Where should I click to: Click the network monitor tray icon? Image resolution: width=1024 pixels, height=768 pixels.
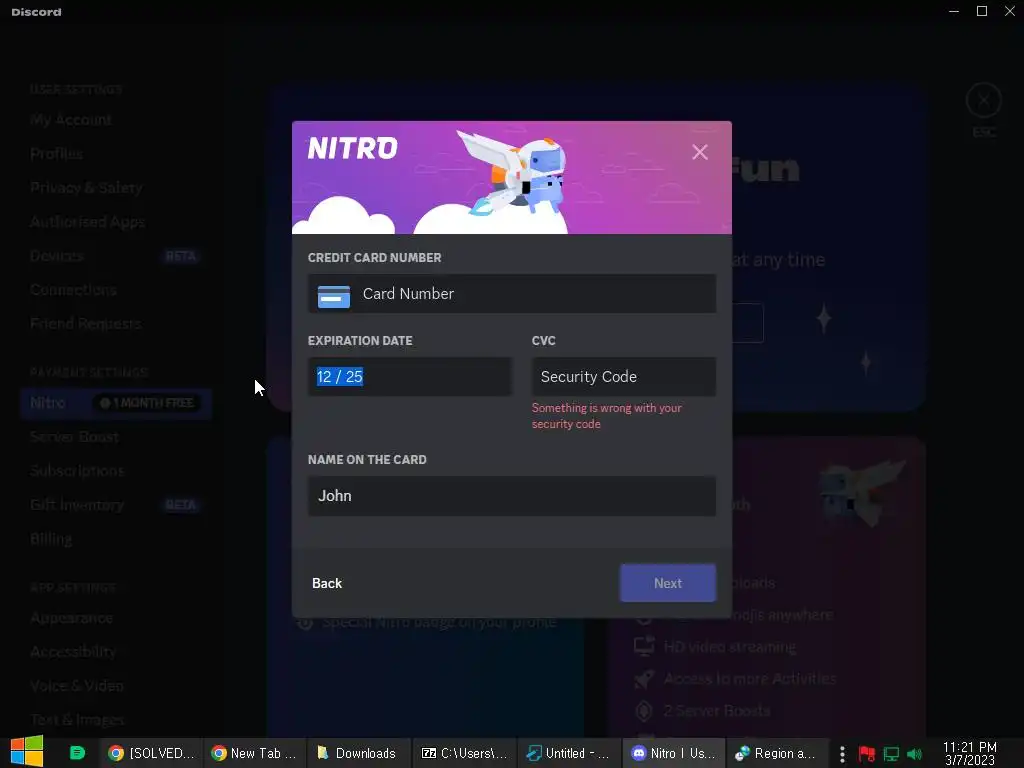[x=891, y=754]
